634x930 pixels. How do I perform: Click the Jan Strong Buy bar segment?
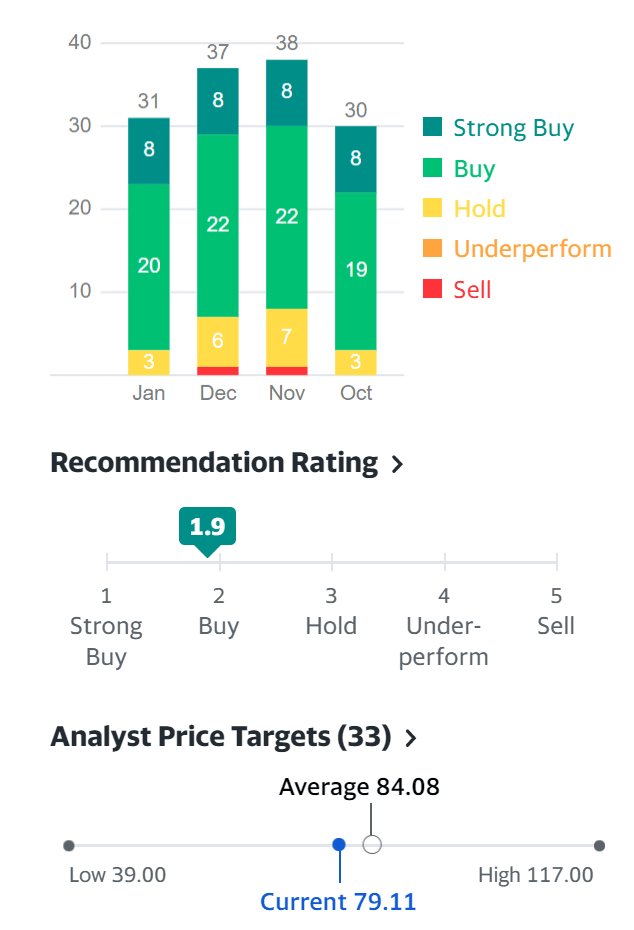click(149, 150)
